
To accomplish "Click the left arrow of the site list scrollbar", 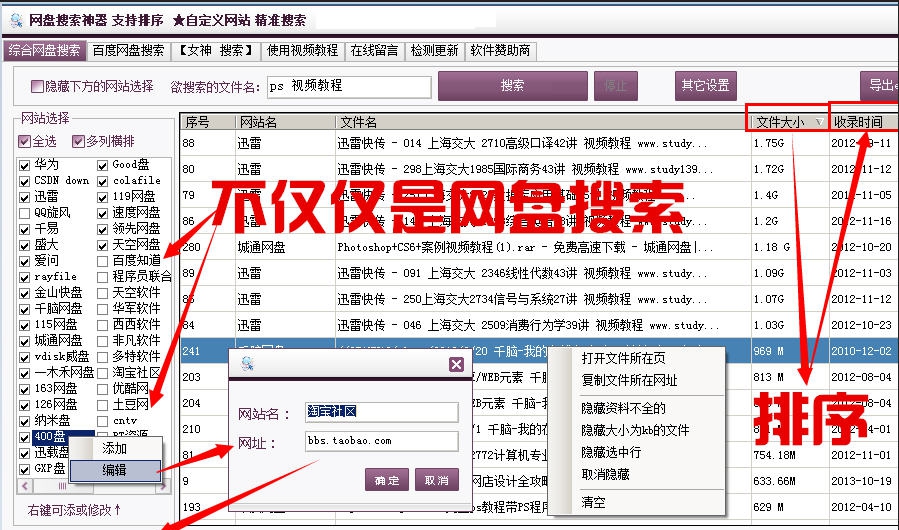I will [x=24, y=486].
